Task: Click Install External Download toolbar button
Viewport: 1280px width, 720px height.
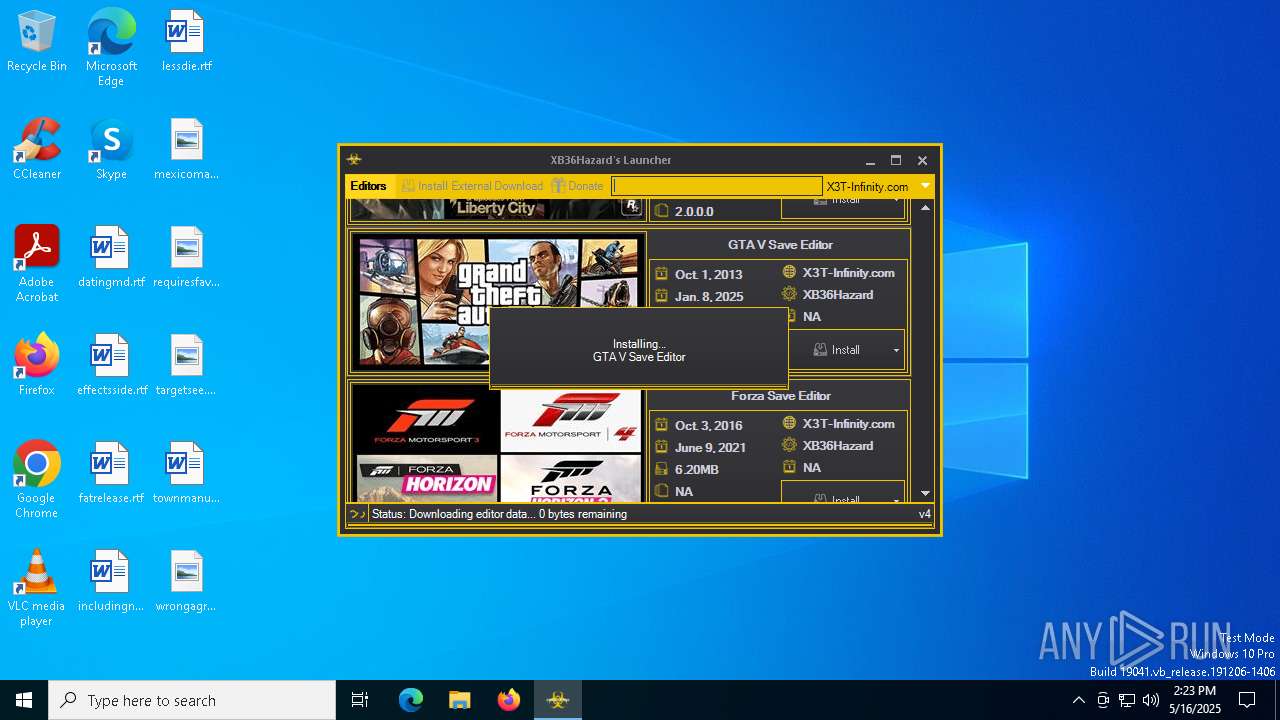Action: tap(472, 186)
